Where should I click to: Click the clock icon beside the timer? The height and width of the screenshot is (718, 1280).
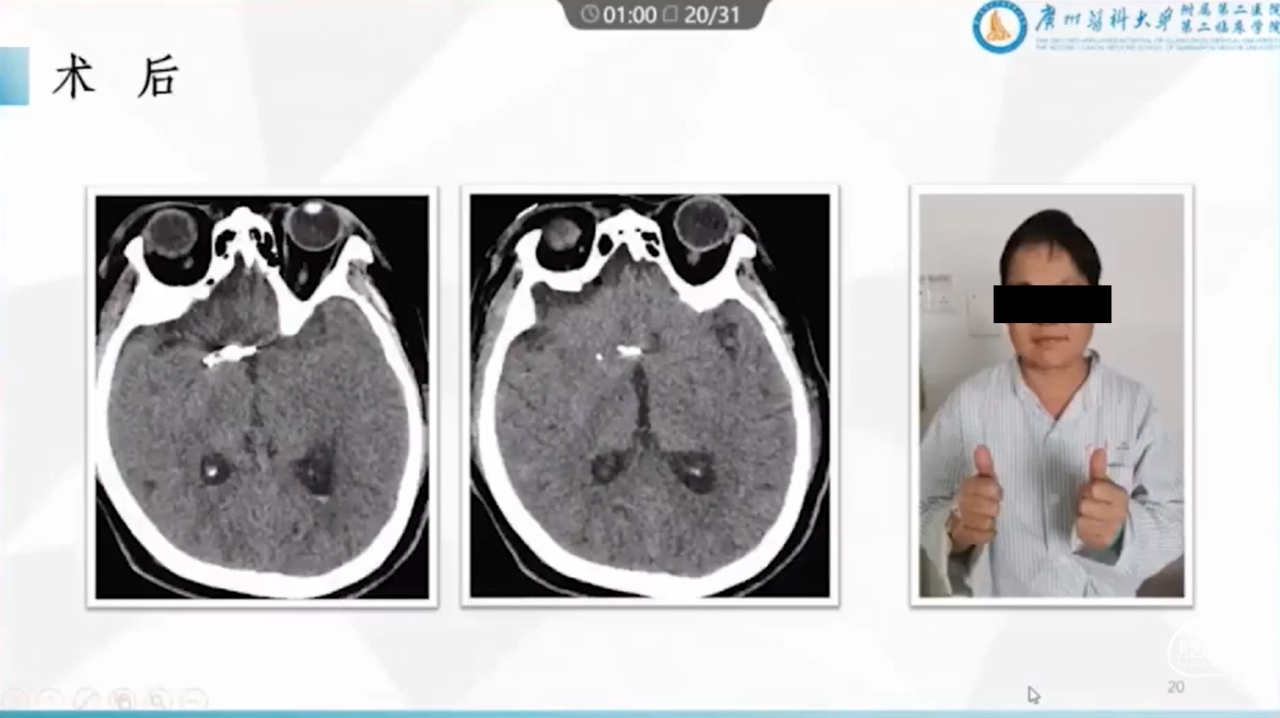(x=590, y=14)
